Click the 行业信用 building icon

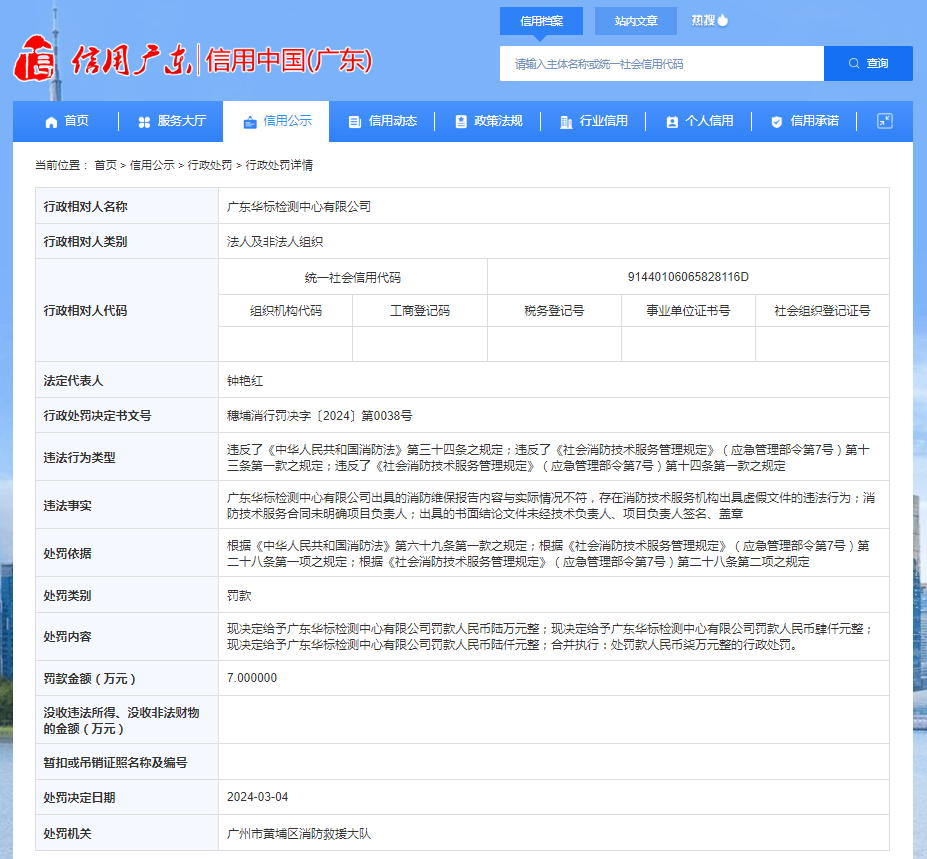[x=566, y=122]
